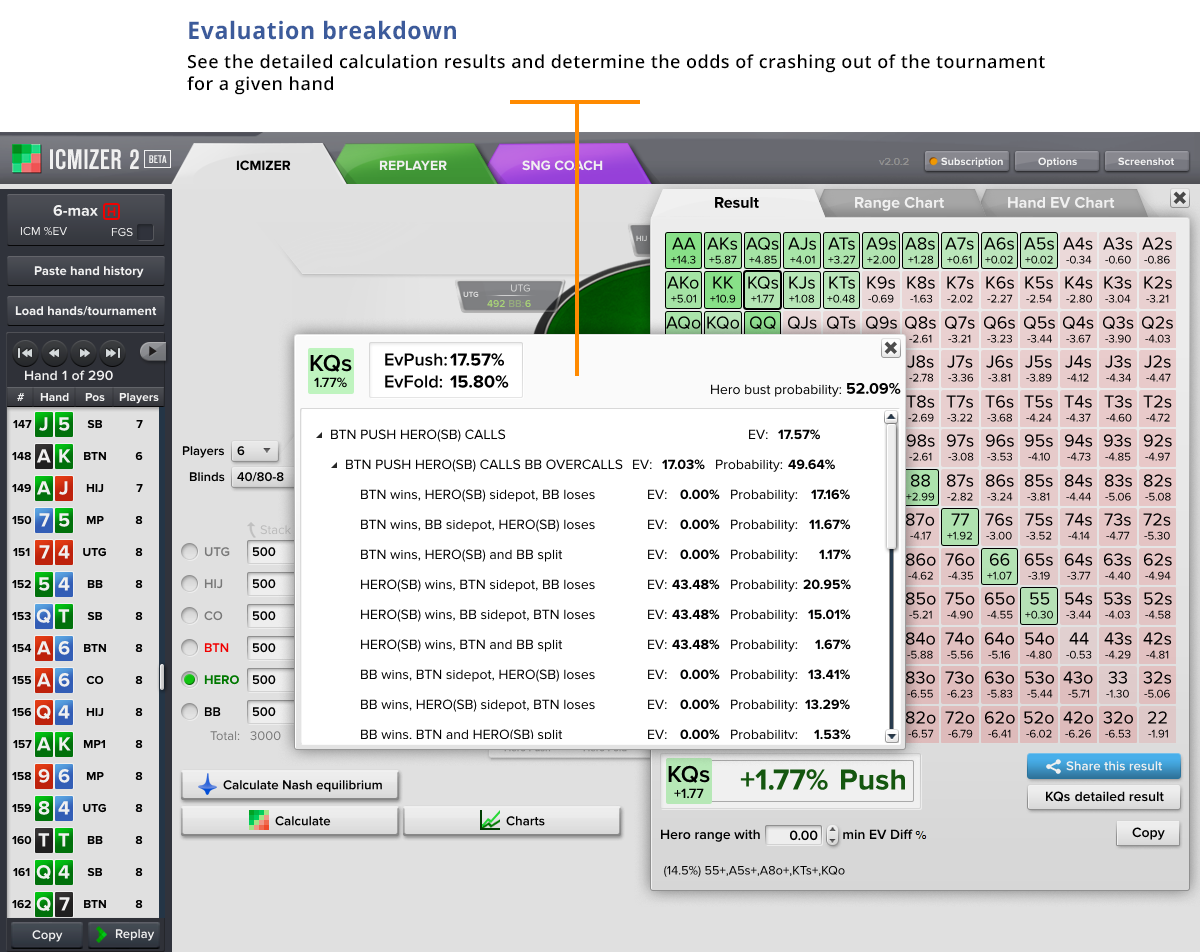The width and height of the screenshot is (1200, 952).
Task: Click Calculate Nash equilibrium button
Action: pos(289,785)
